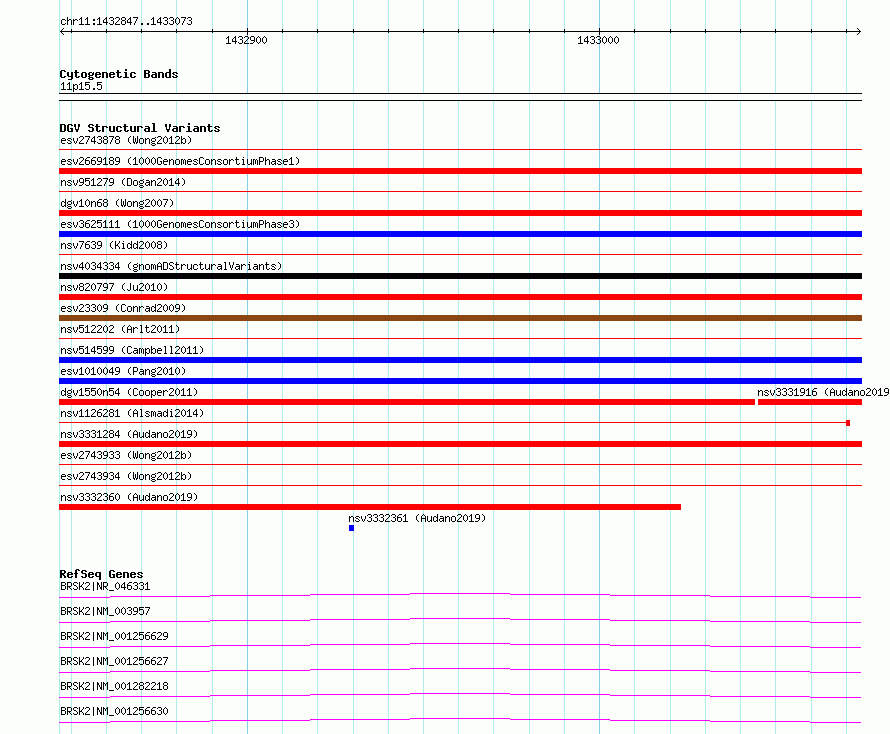
Task: Open variant esv1010049 (Pang2010)
Action: point(123,371)
